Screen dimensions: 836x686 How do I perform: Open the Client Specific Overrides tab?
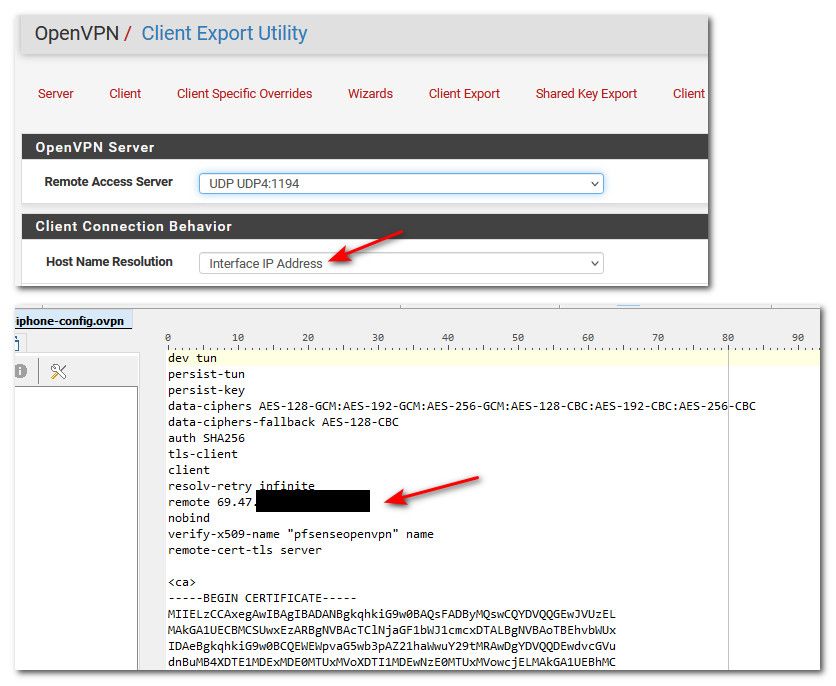click(x=244, y=93)
